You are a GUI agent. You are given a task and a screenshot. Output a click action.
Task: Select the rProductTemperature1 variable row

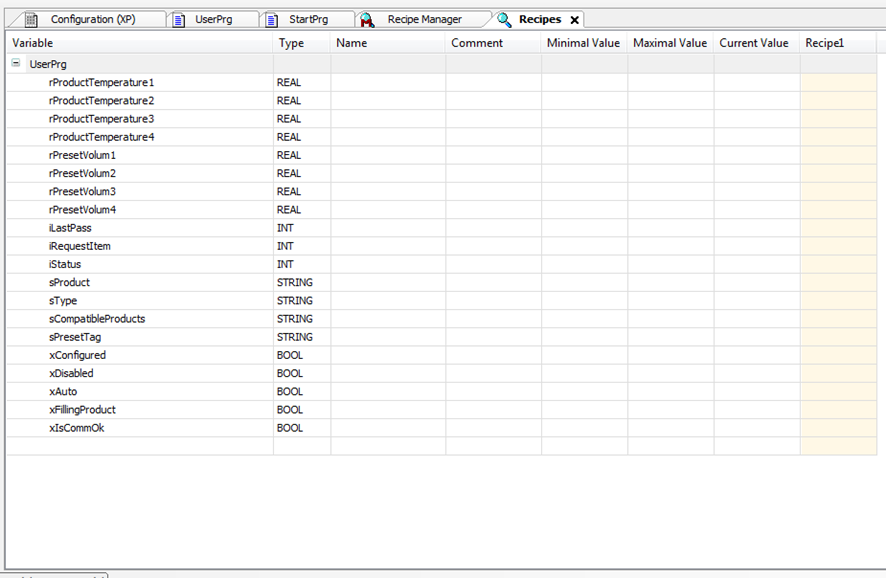click(x=101, y=82)
